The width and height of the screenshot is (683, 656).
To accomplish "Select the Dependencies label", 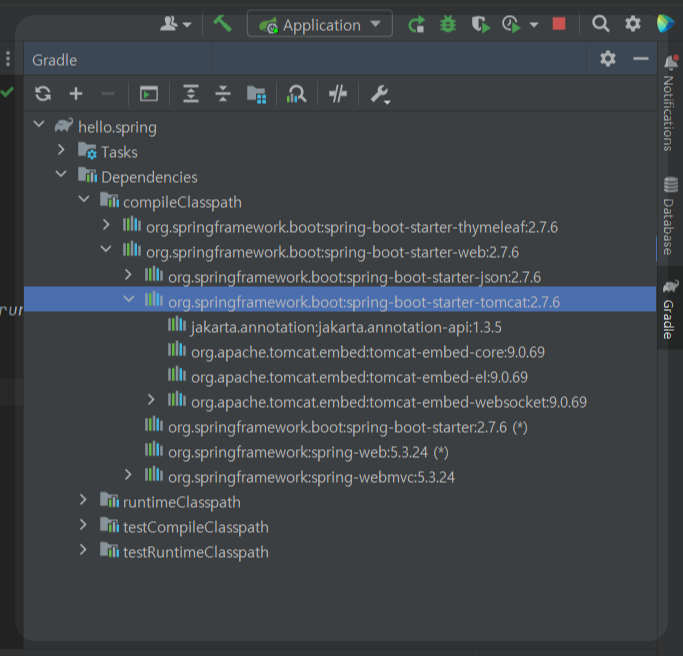I will coord(149,178).
